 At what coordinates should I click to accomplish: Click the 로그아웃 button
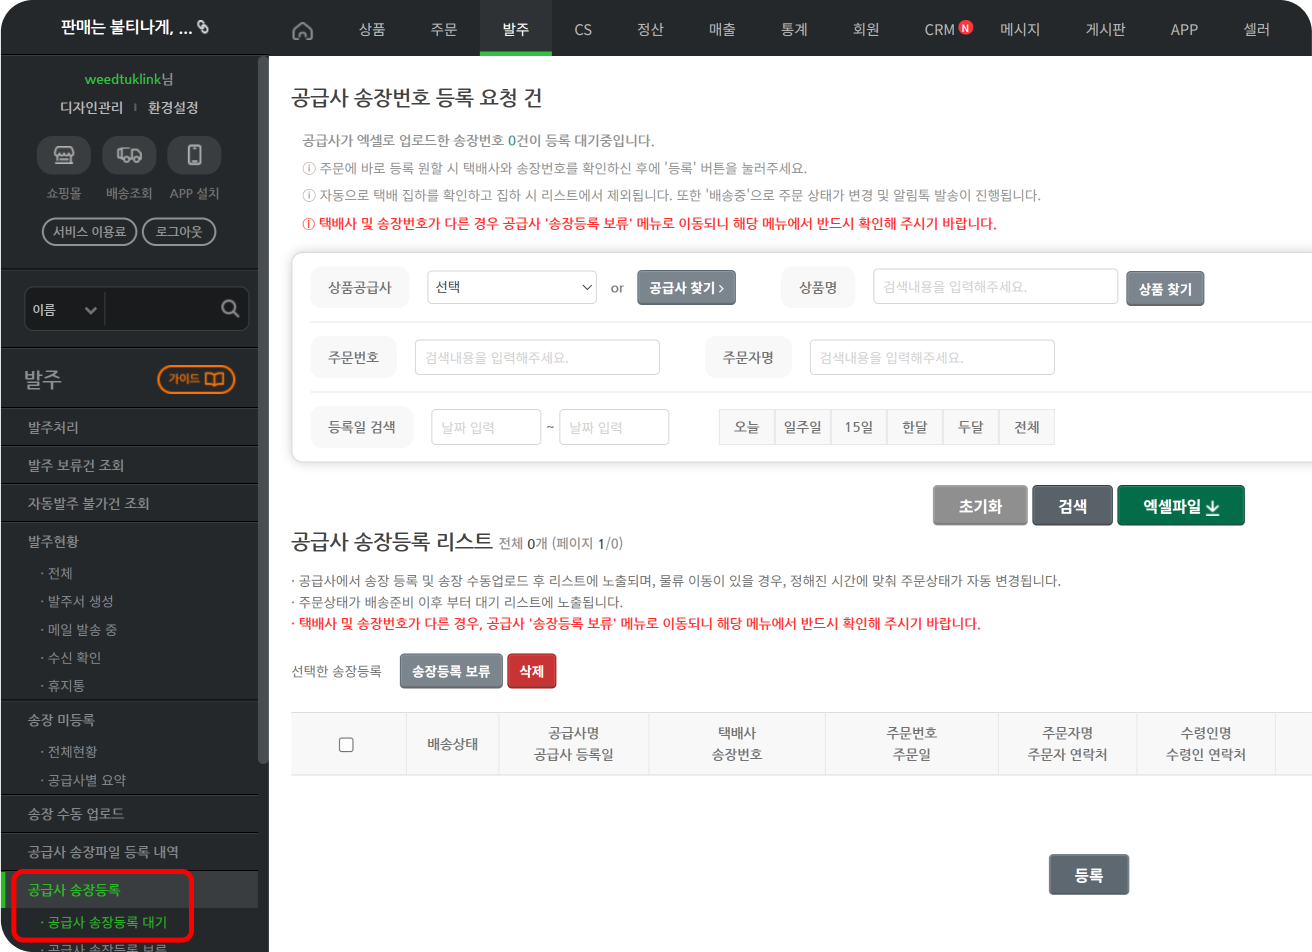(x=179, y=232)
